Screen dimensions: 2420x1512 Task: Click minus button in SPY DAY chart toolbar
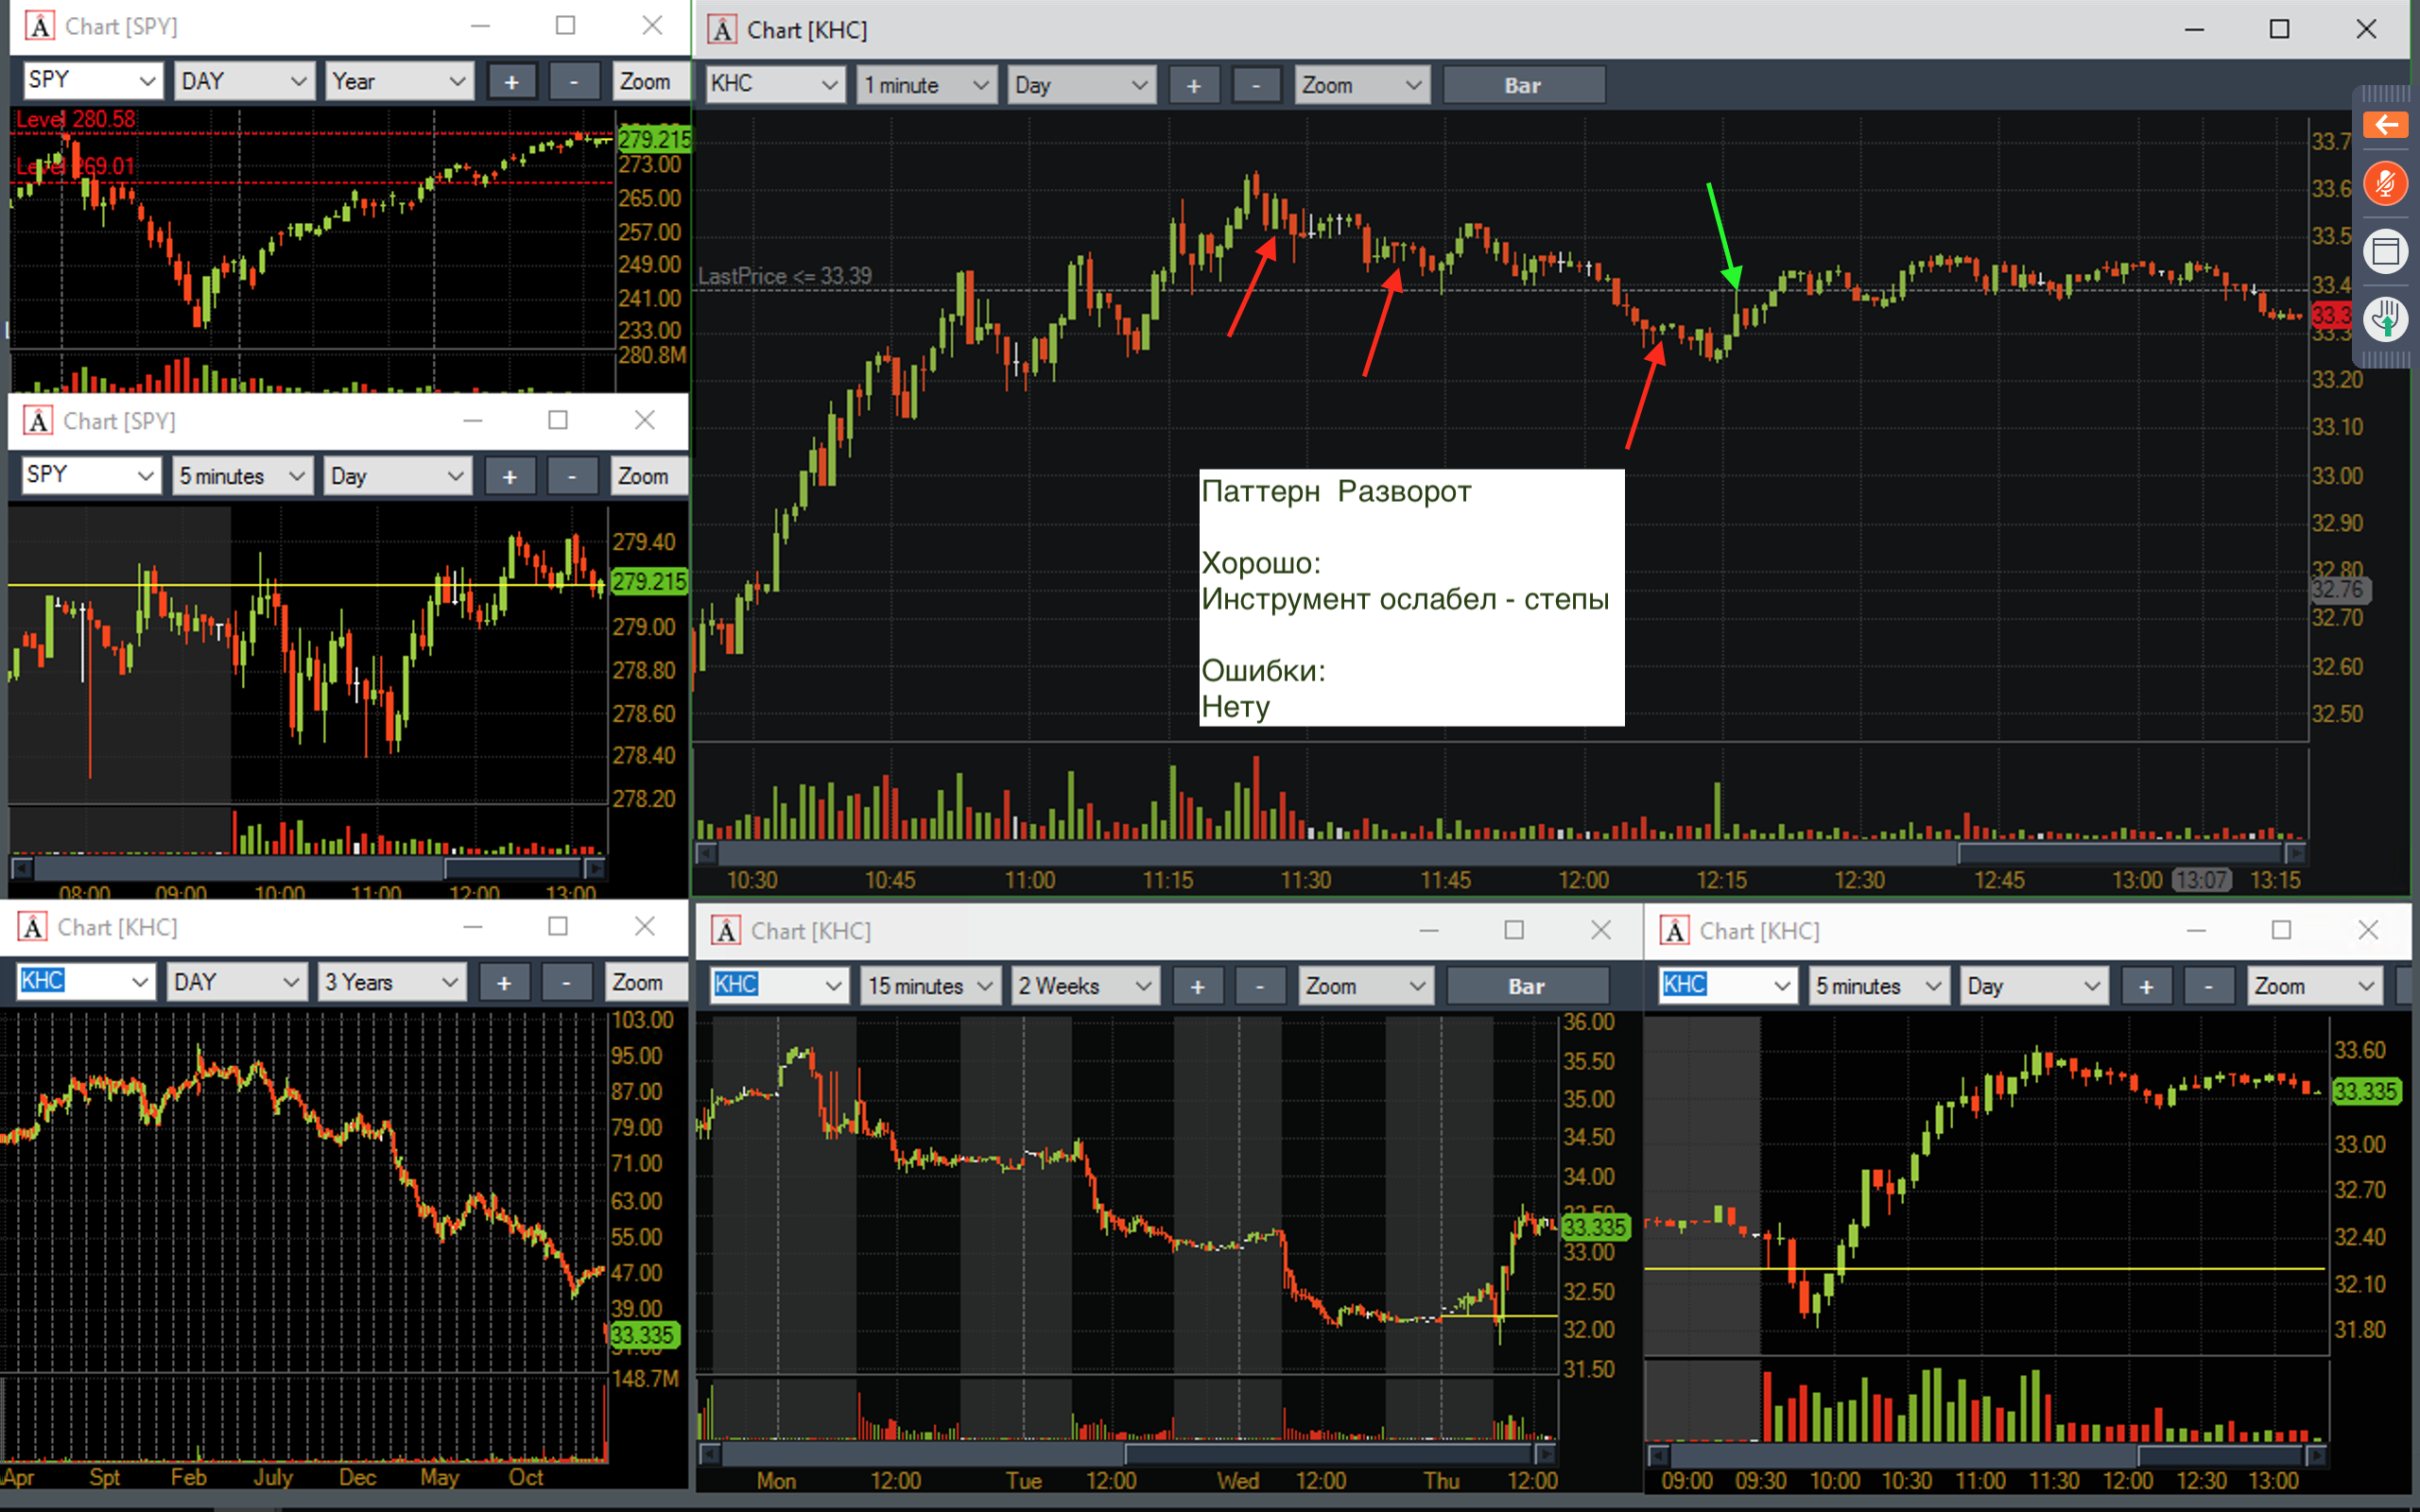[574, 82]
